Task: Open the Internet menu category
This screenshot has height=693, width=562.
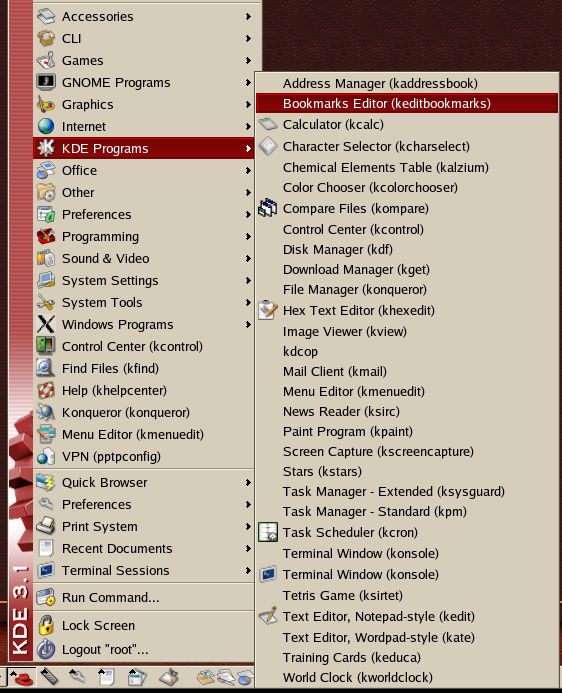Action: click(x=144, y=126)
